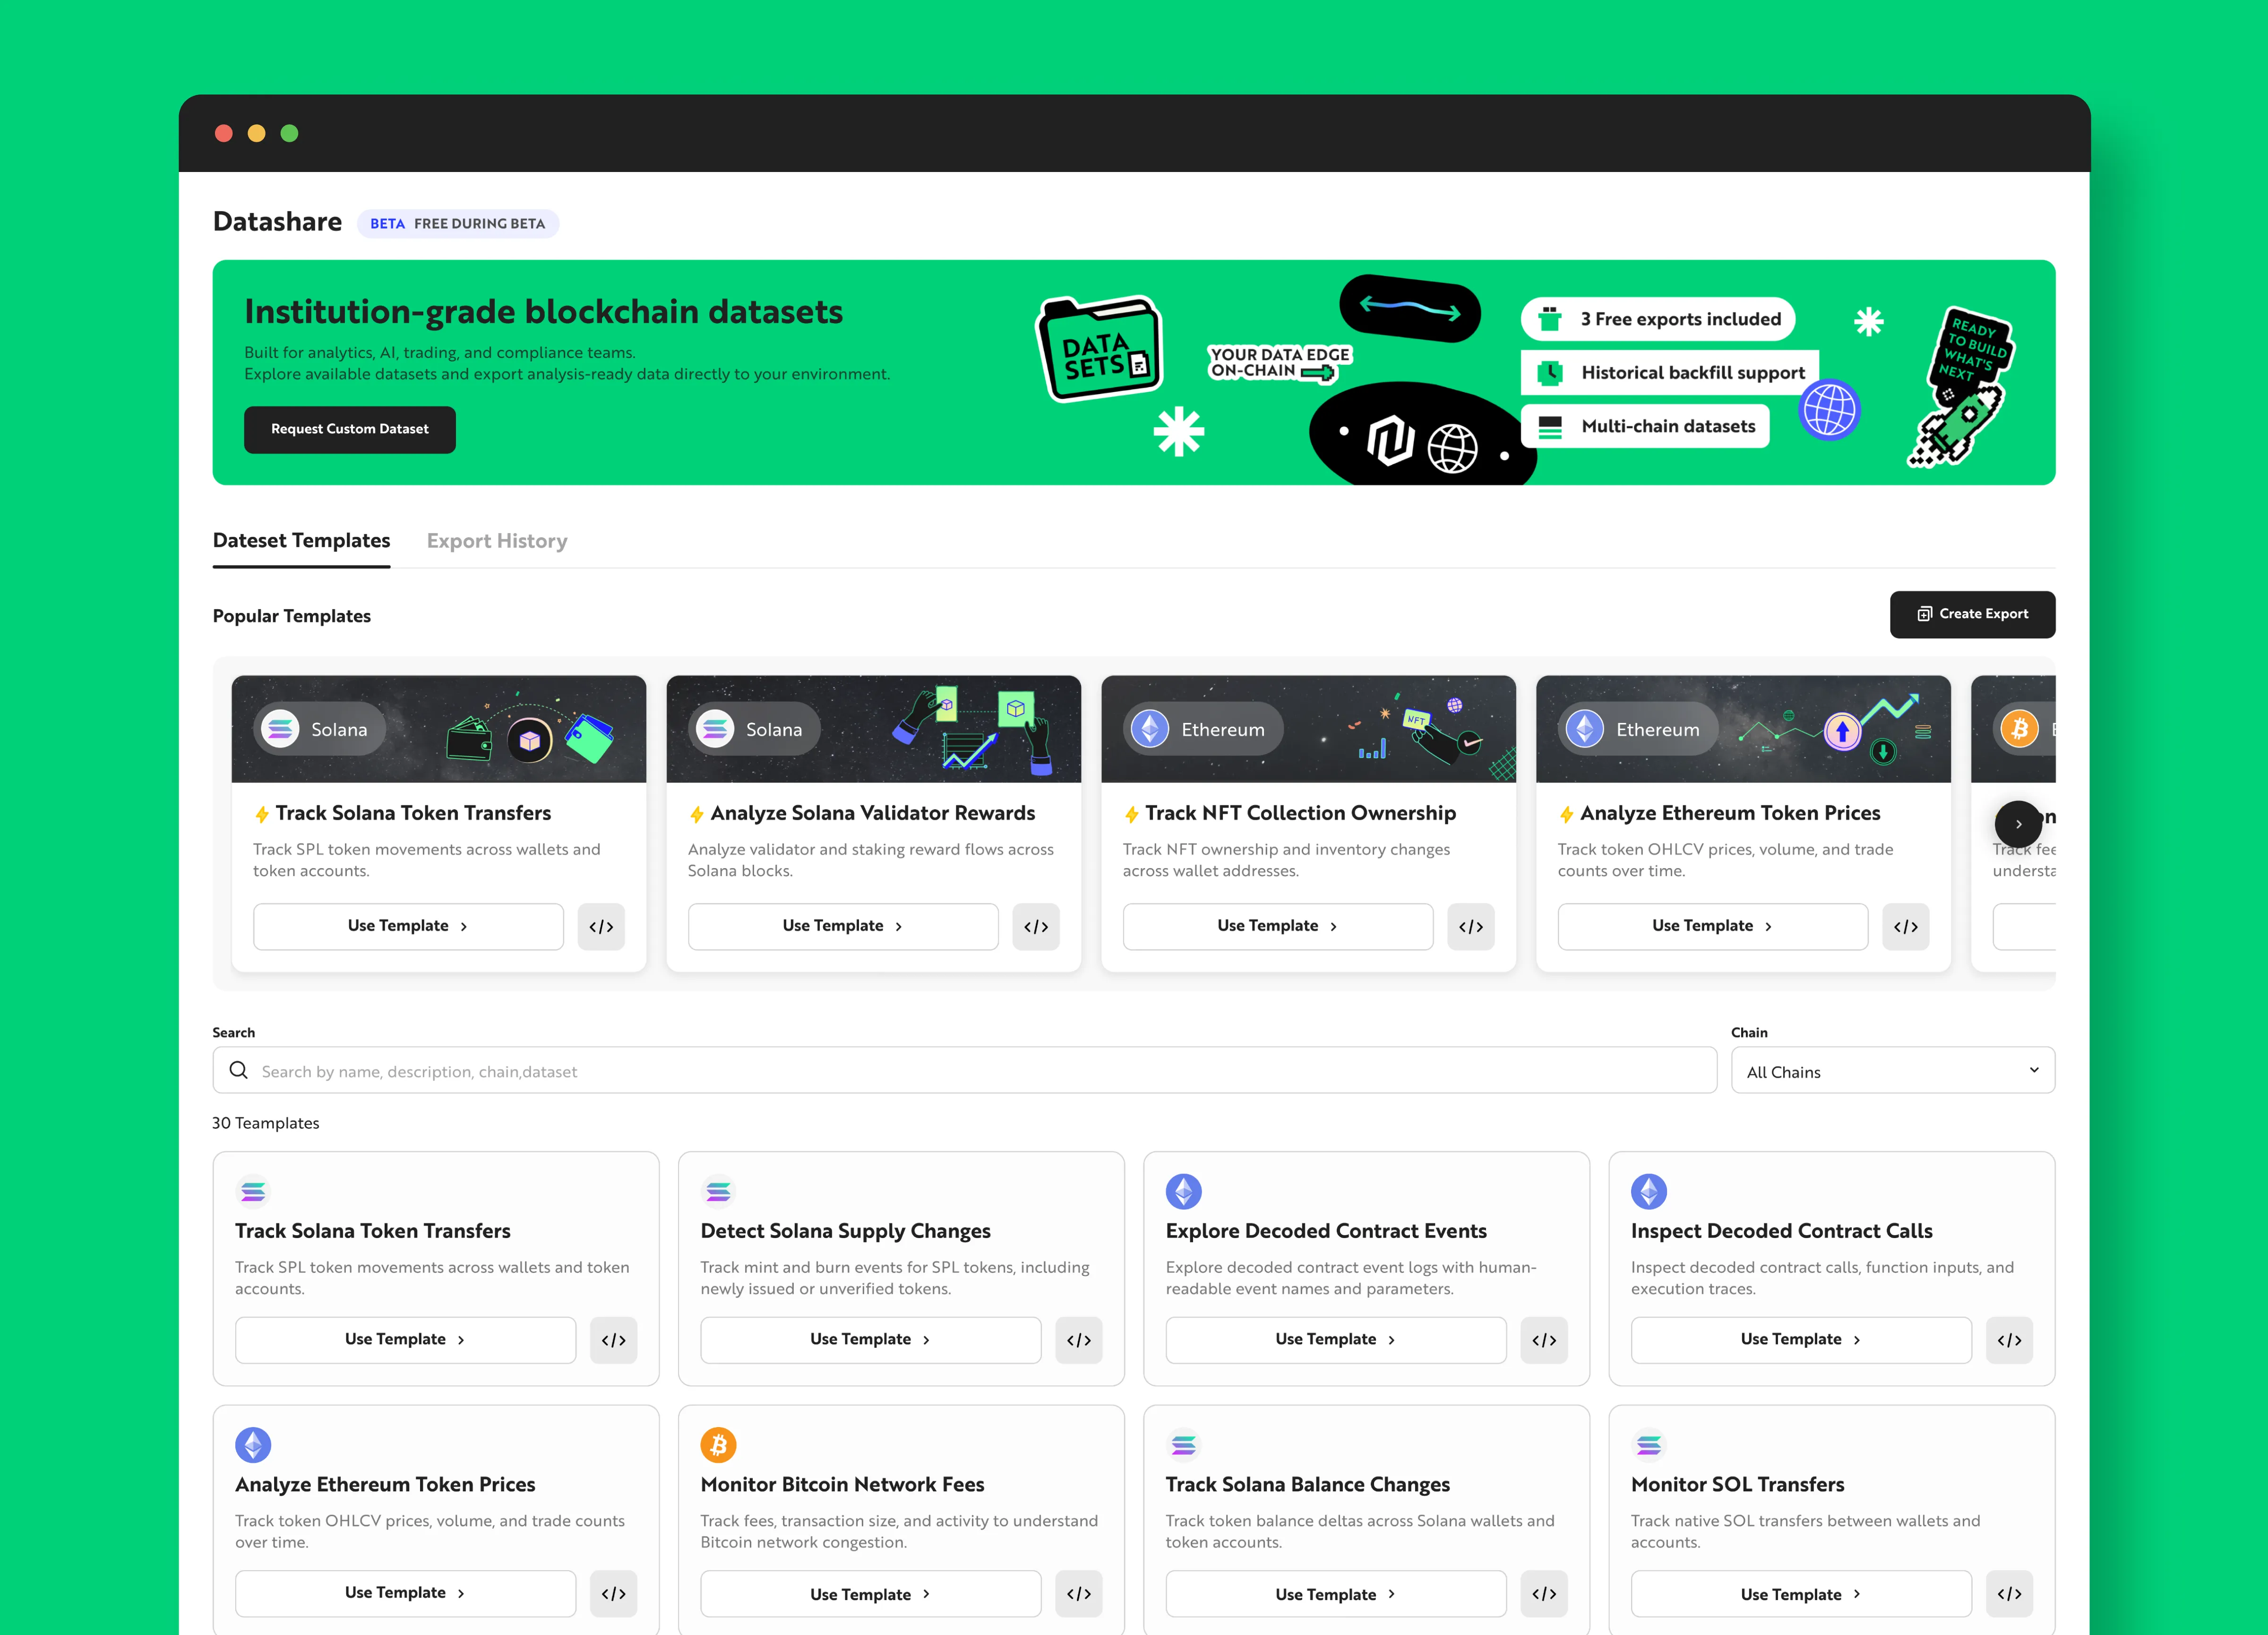Click the 'Institution-grade blockchain datasets' headline
2268x1635 pixels.
(x=544, y=312)
